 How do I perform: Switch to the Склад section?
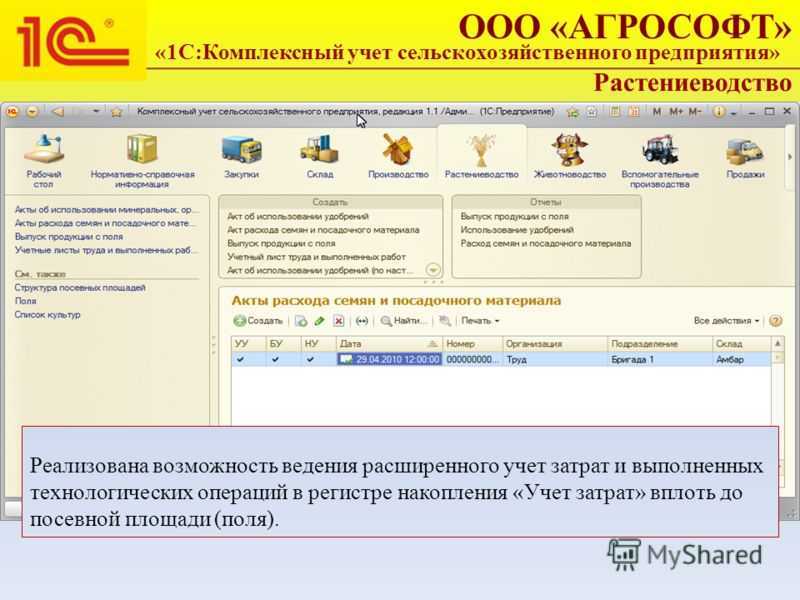tap(320, 156)
